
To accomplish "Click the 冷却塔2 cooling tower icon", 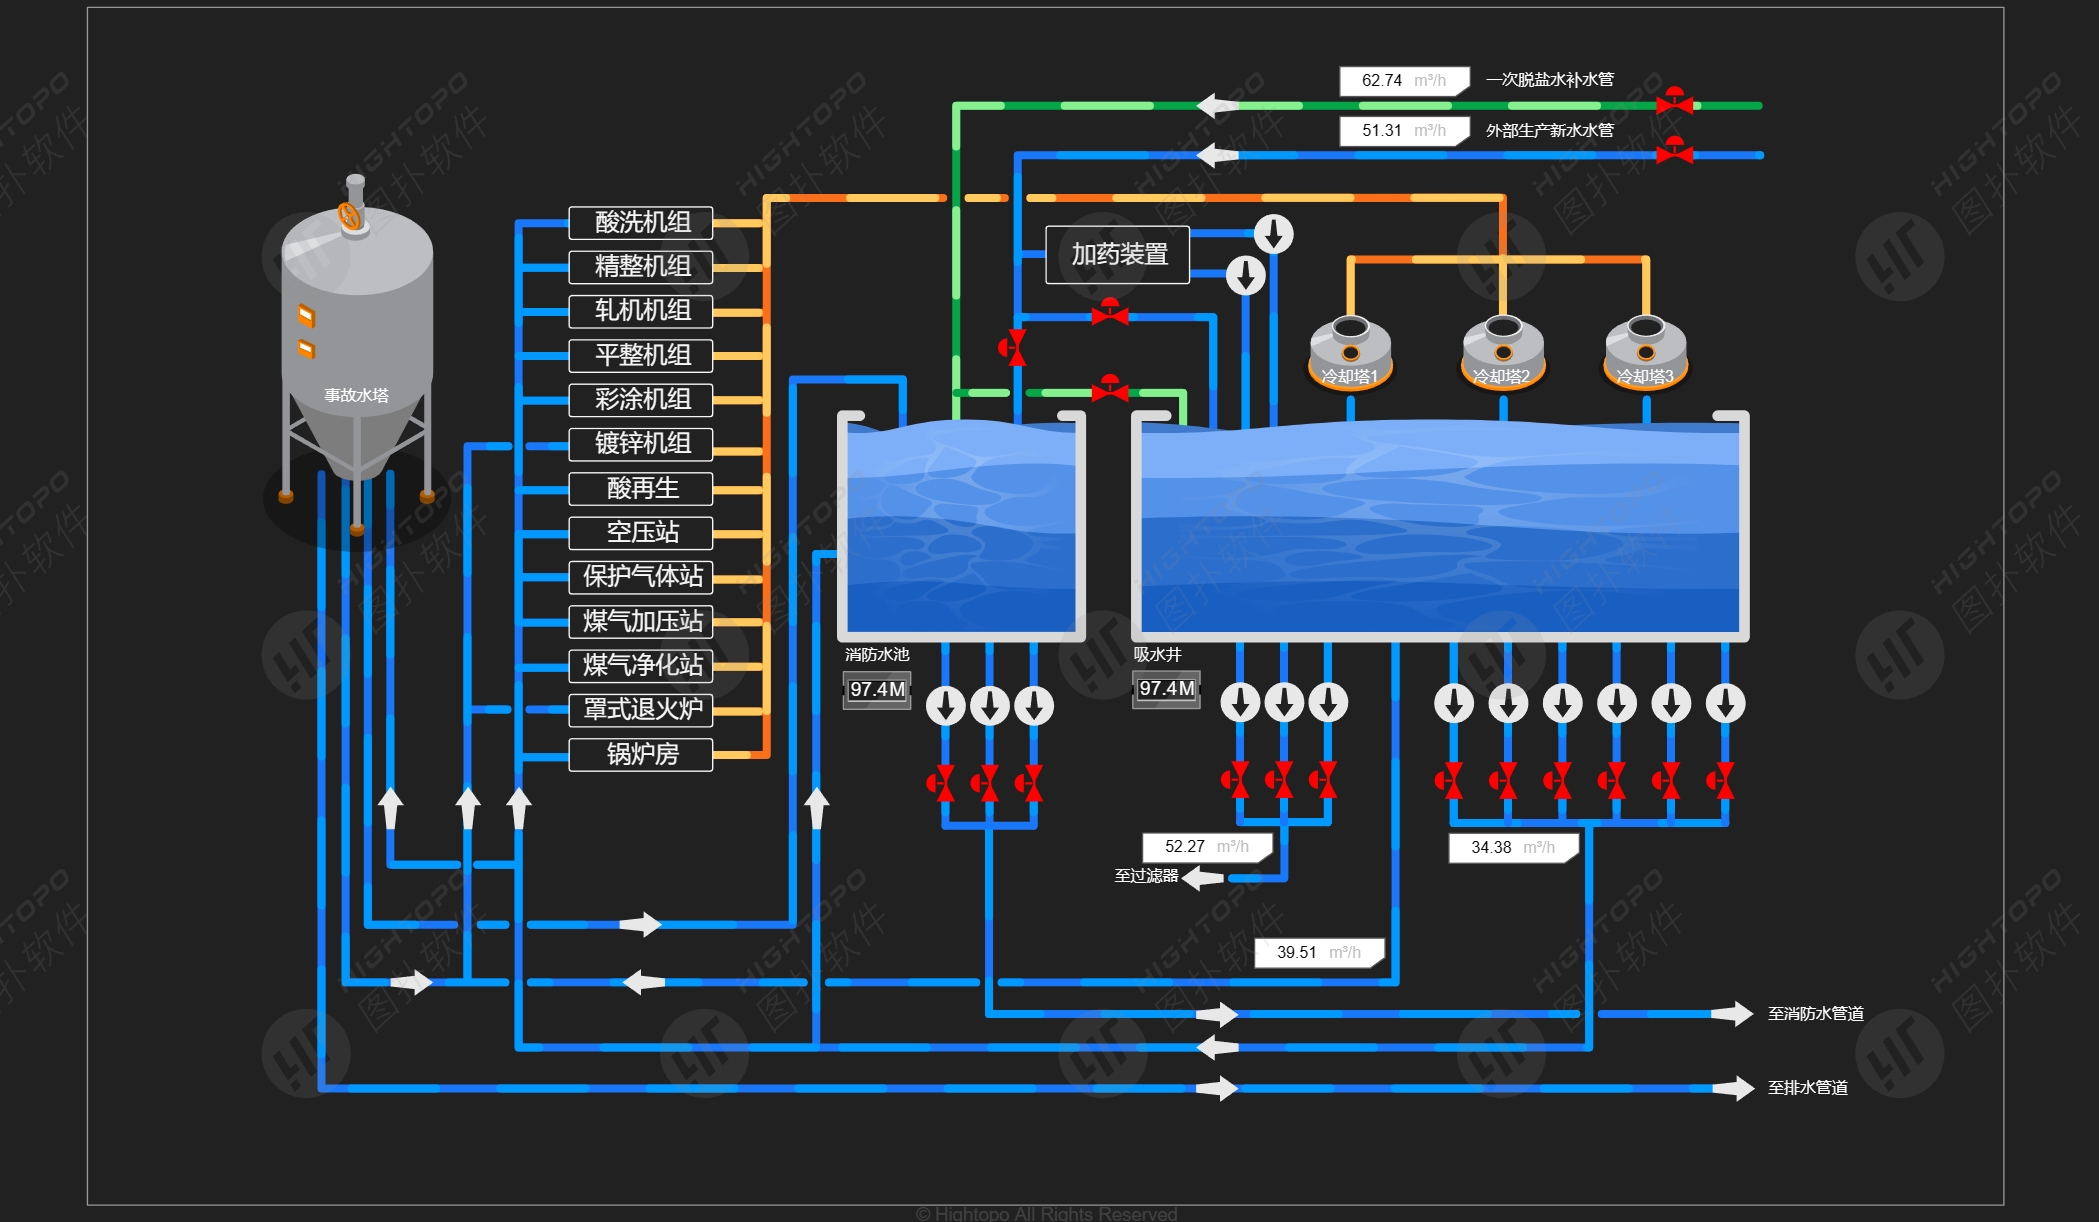I will click(x=1503, y=352).
